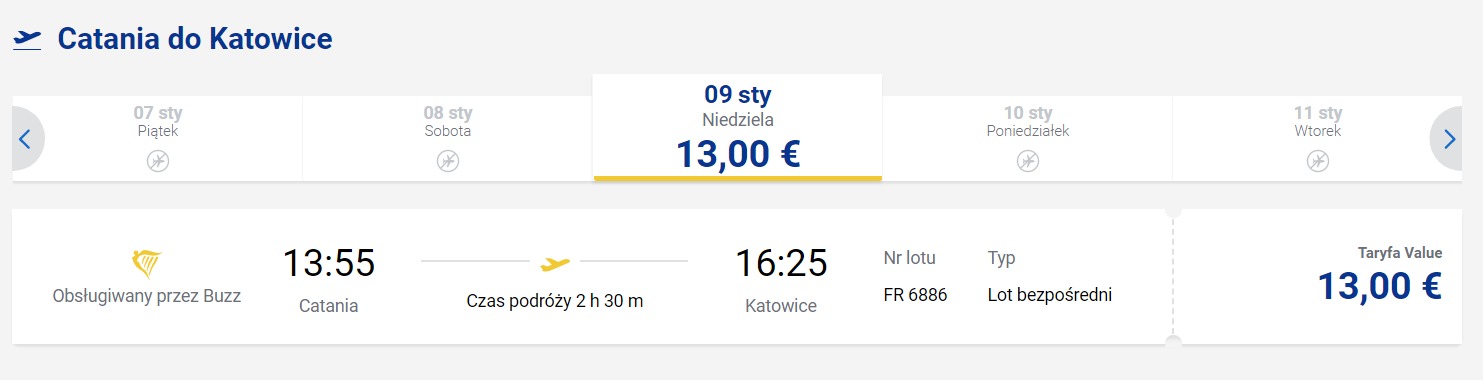This screenshot has height=380, width=1483.
Task: Click yellow plane icon on route line
Action: click(x=555, y=263)
